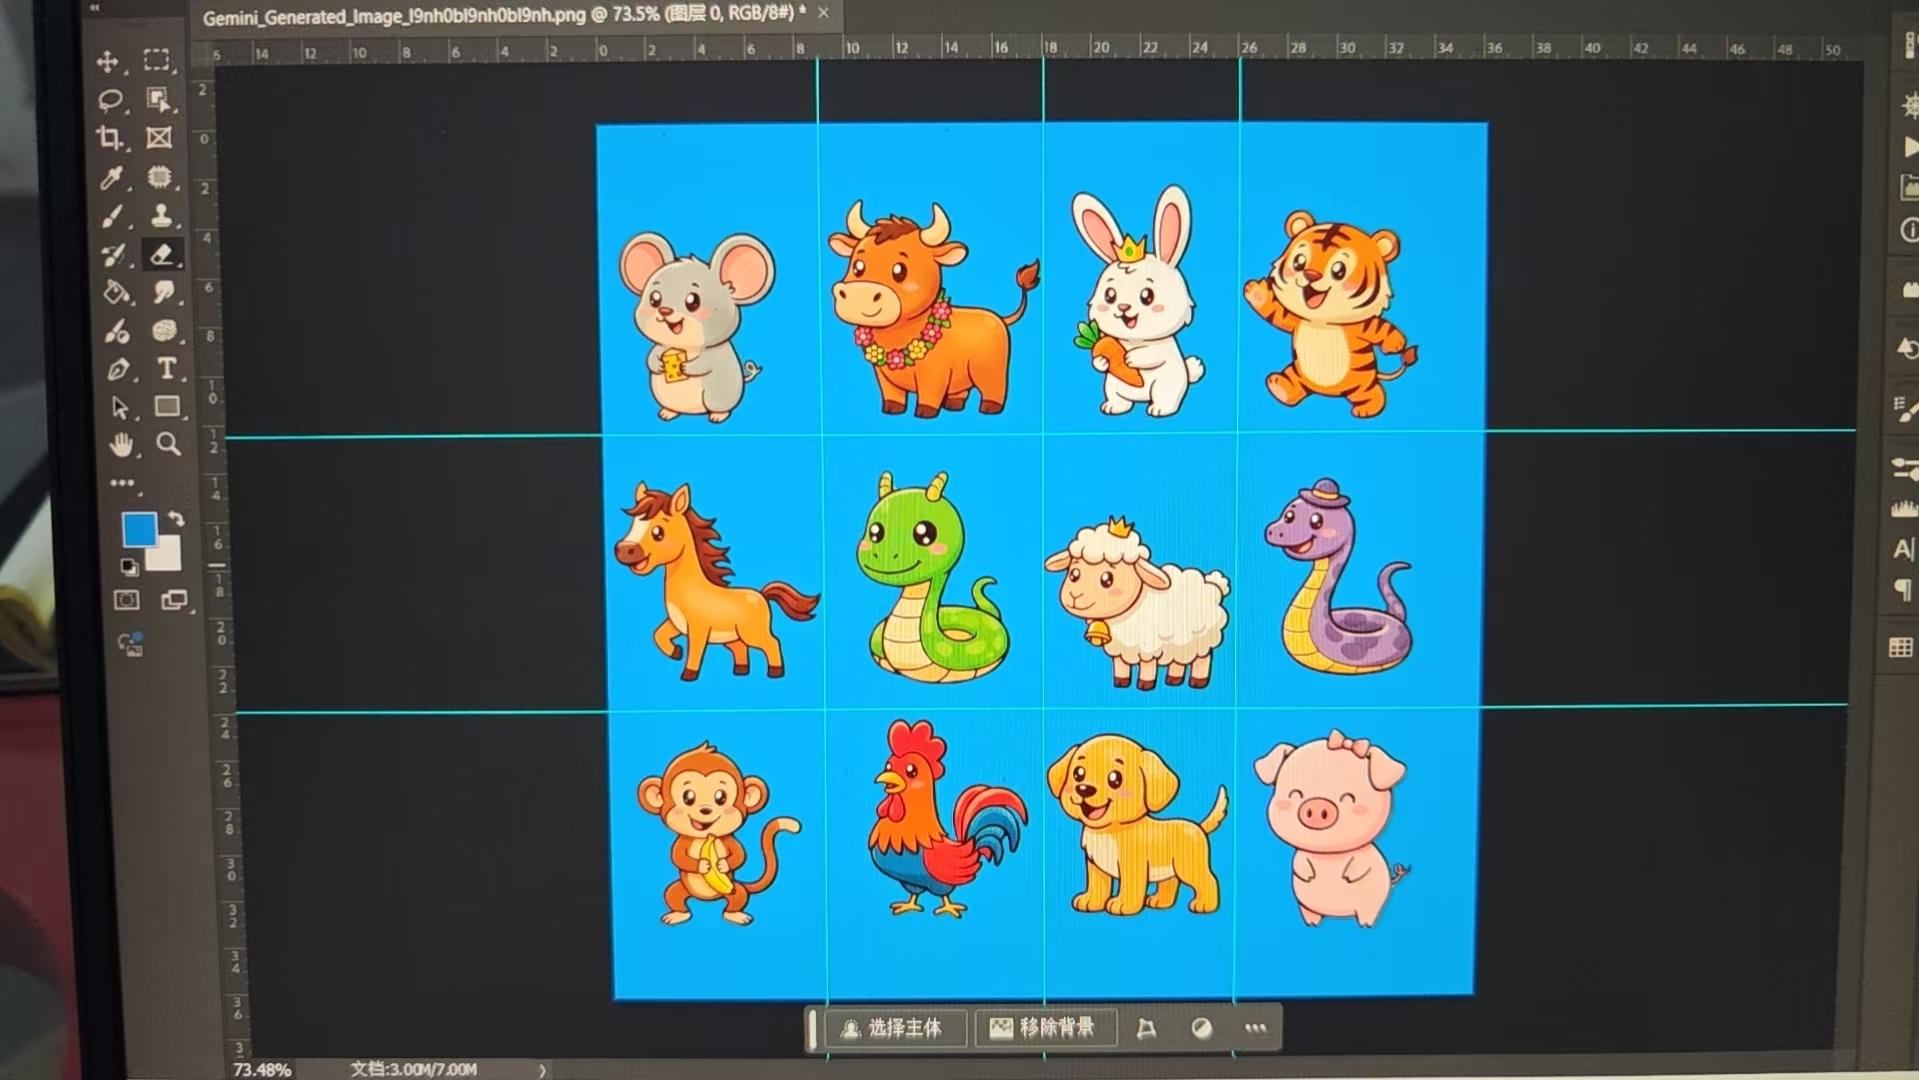Image resolution: width=1919 pixels, height=1080 pixels.
Task: Toggle Quick Mask mode
Action: 126,600
